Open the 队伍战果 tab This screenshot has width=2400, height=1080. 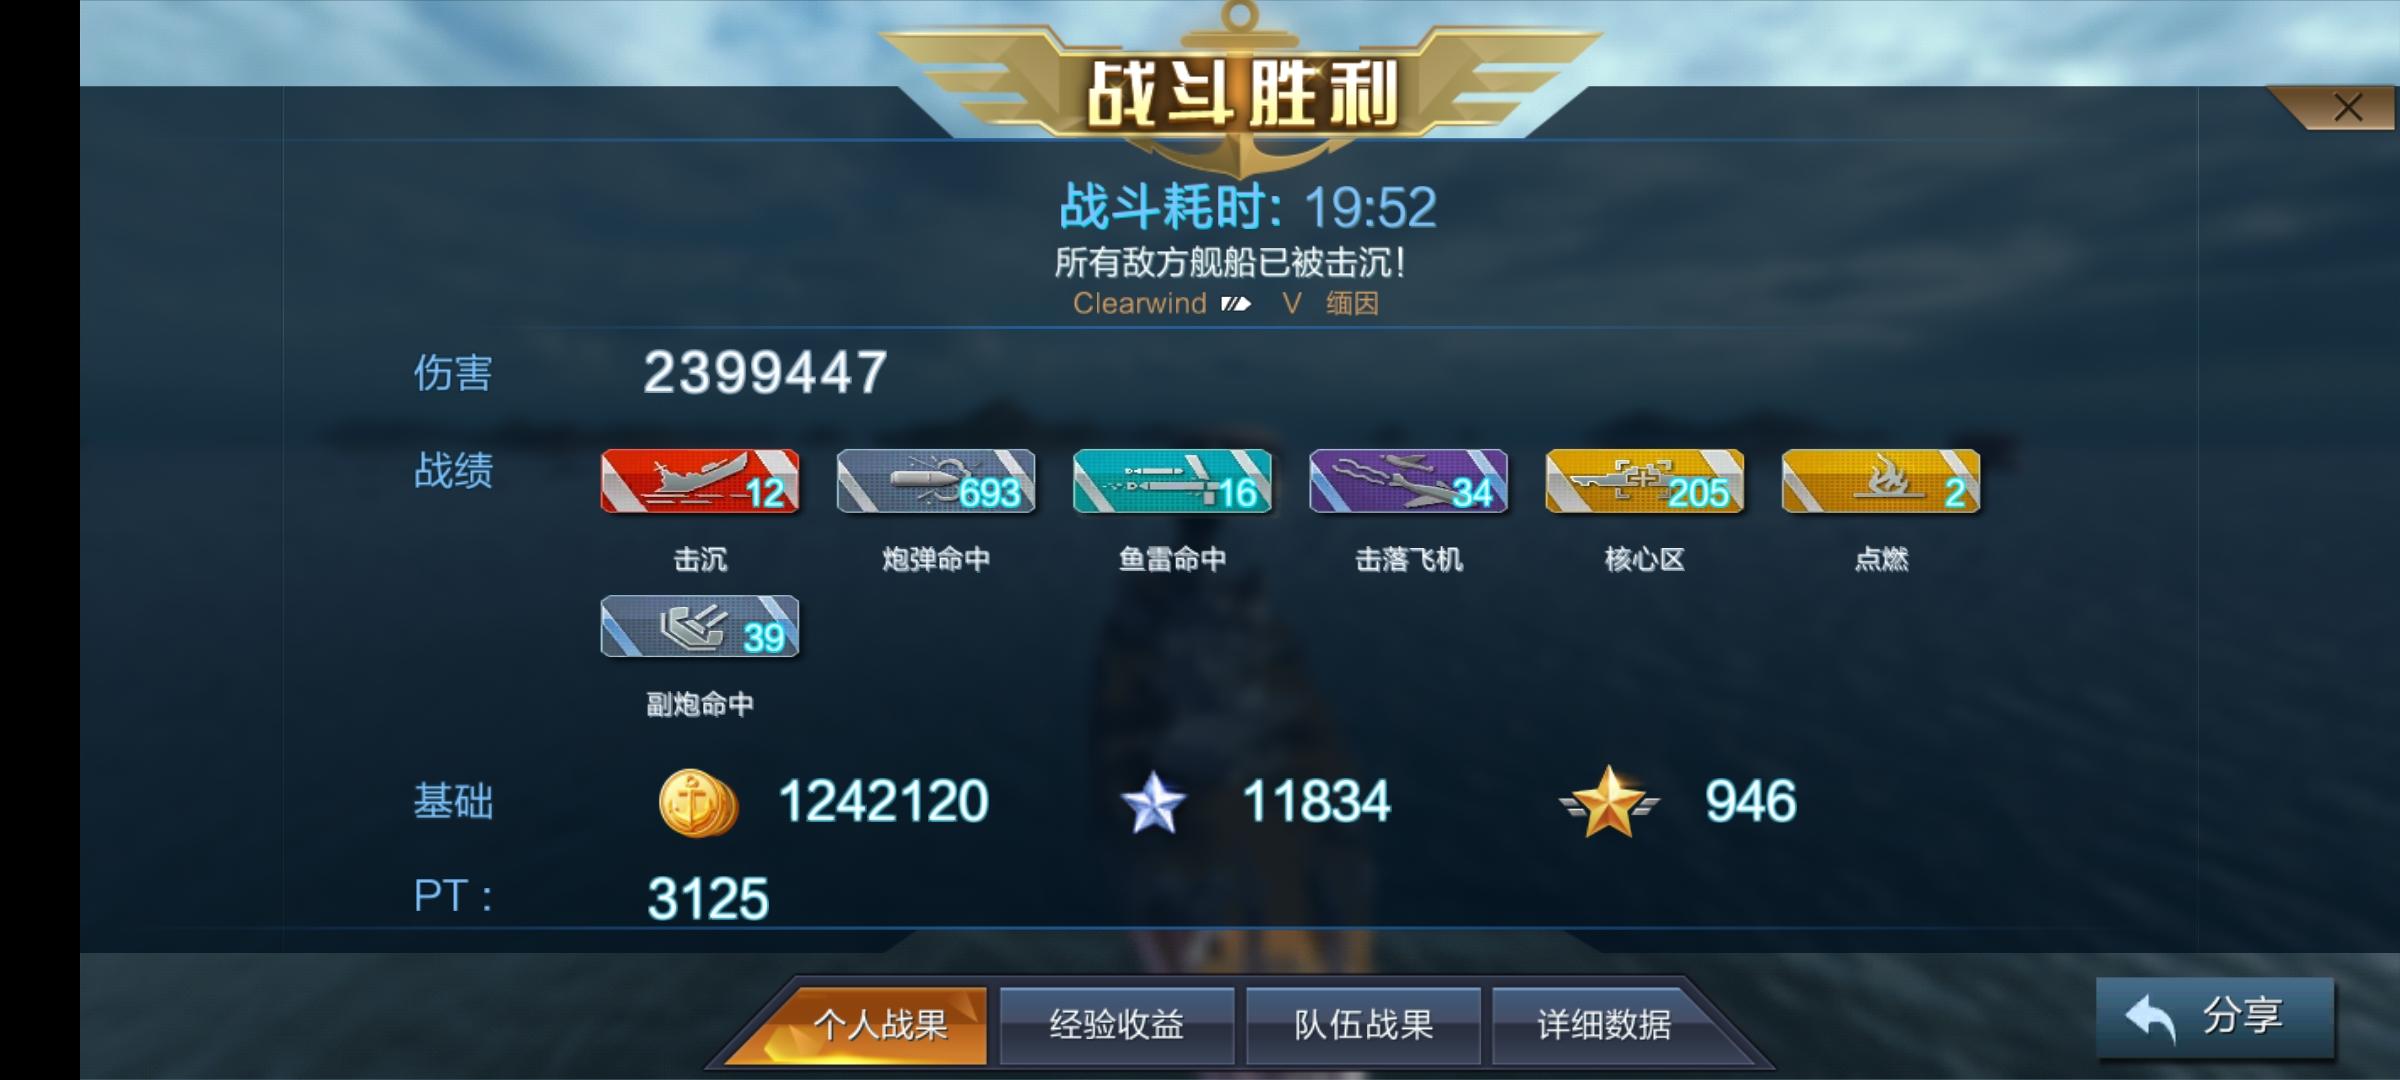[1363, 1025]
